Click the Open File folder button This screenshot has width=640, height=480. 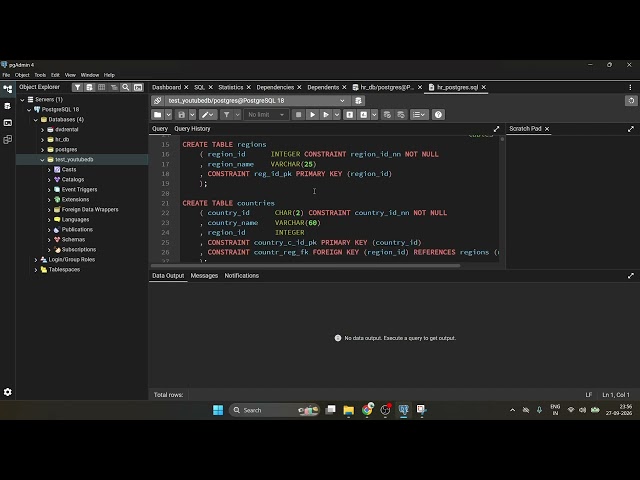(x=158, y=115)
